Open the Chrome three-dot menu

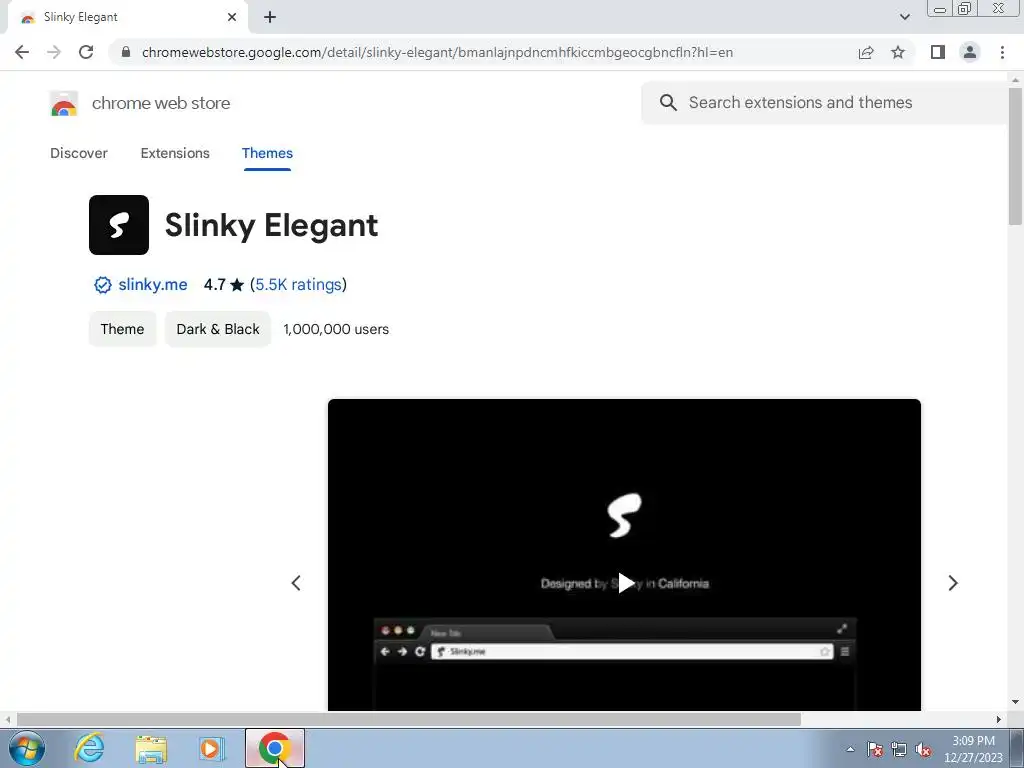[1002, 52]
